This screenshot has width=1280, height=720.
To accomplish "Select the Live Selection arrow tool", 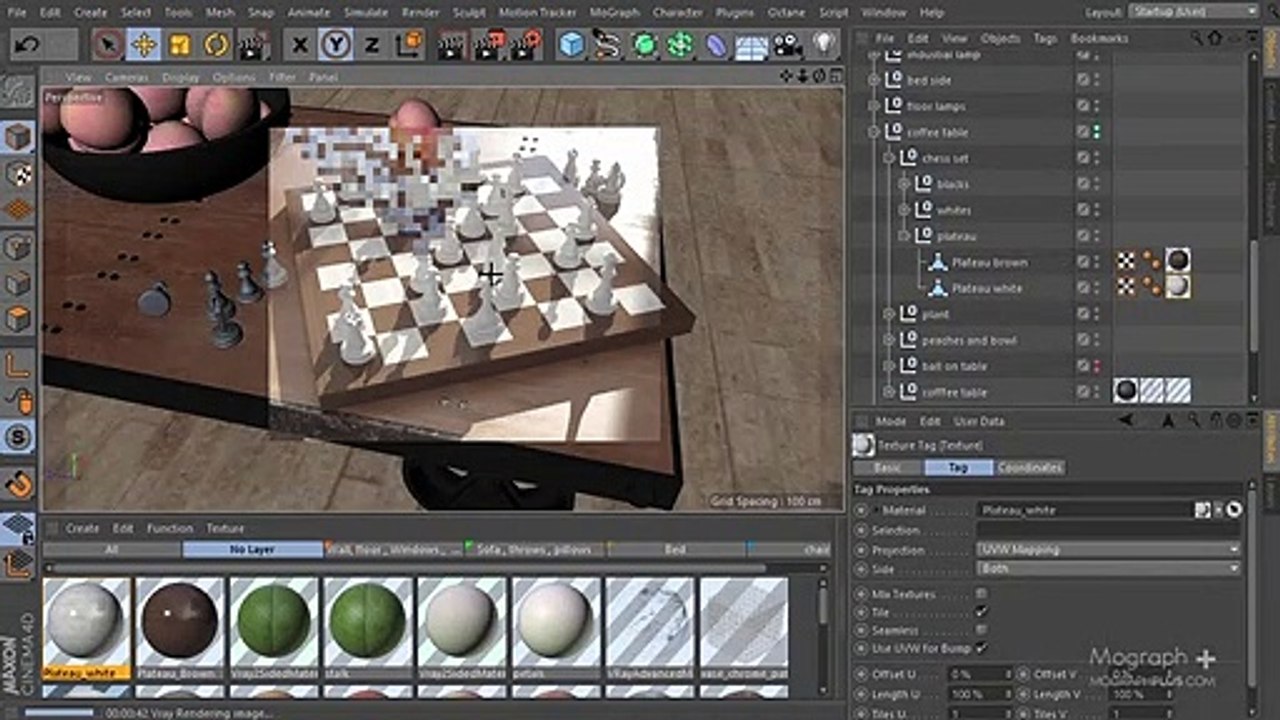I will (108, 45).
